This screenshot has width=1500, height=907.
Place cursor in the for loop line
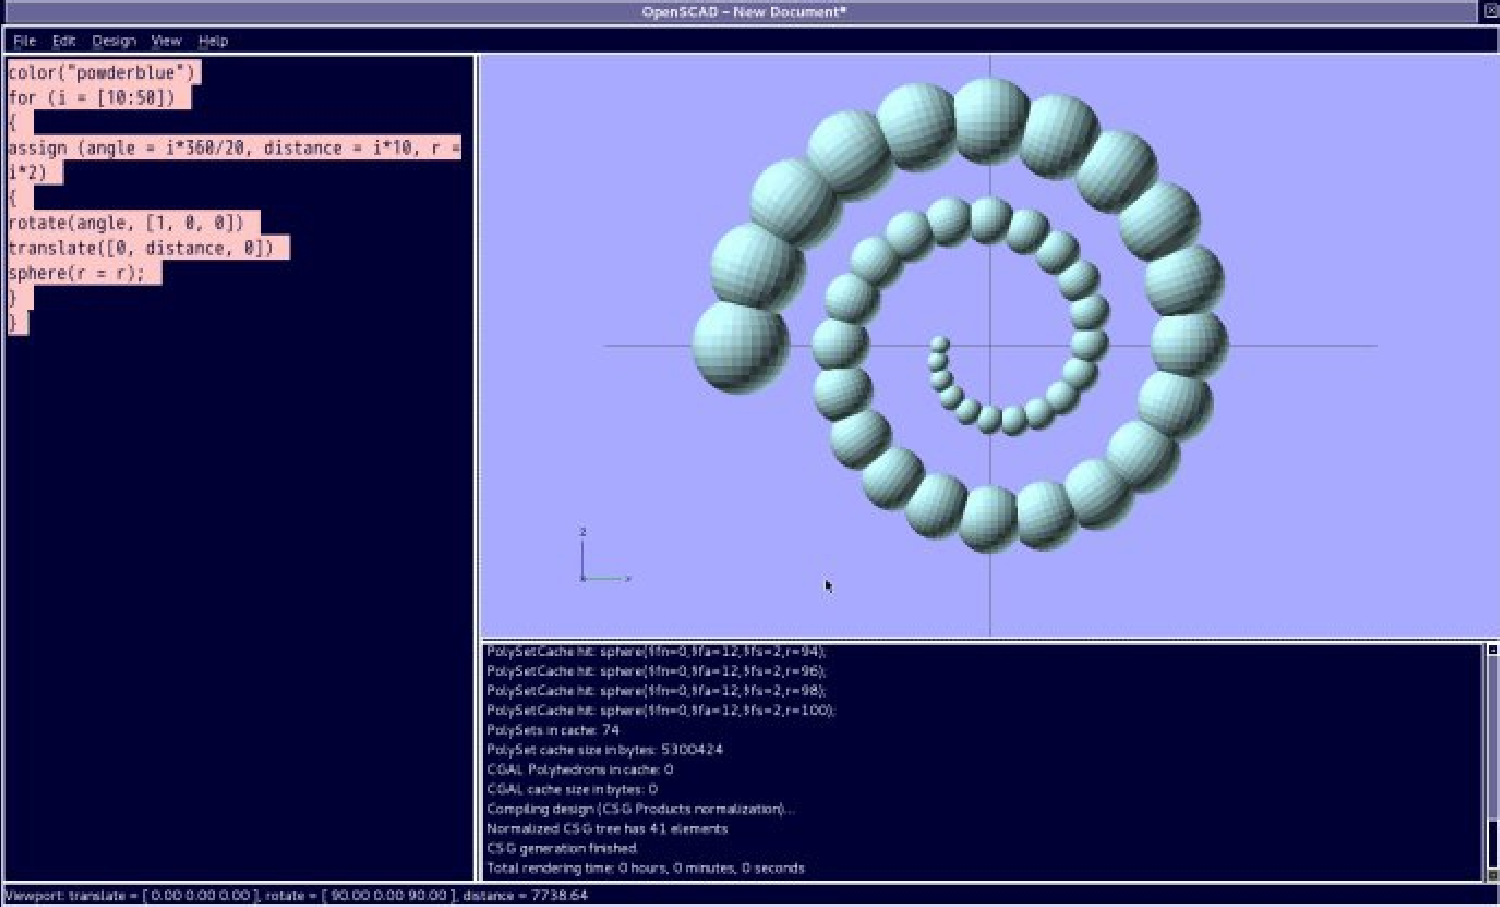[91, 98]
